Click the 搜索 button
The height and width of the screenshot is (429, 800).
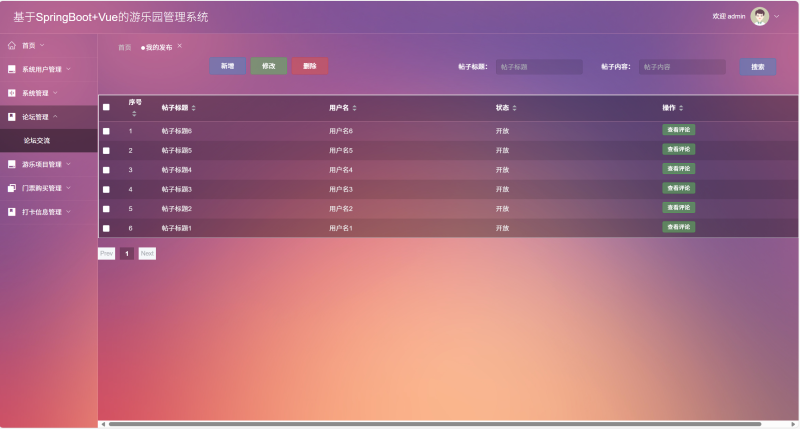click(x=758, y=67)
